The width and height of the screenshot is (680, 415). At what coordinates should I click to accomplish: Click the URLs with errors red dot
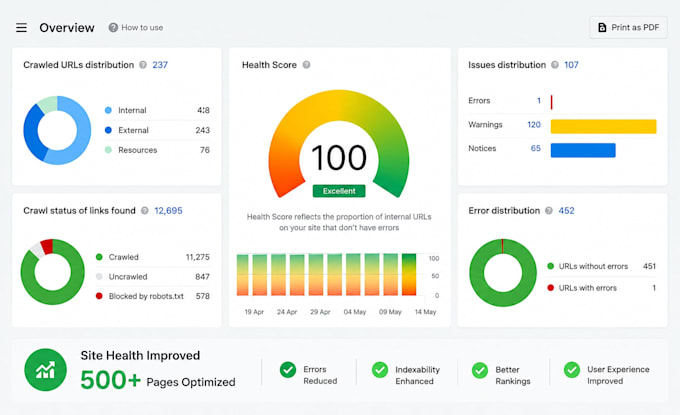[551, 288]
